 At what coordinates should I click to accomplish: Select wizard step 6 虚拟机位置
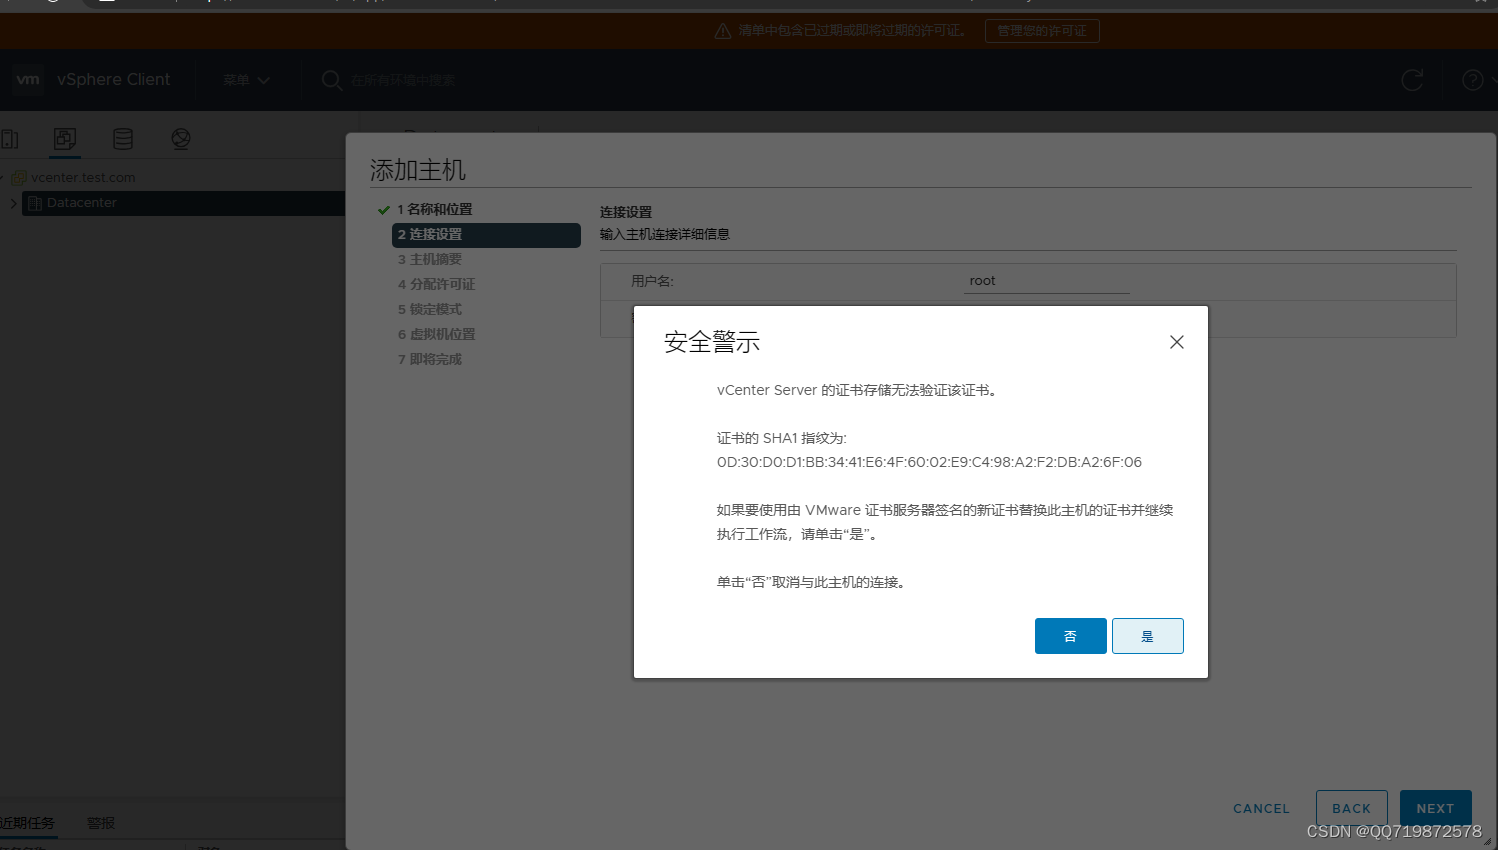click(437, 334)
